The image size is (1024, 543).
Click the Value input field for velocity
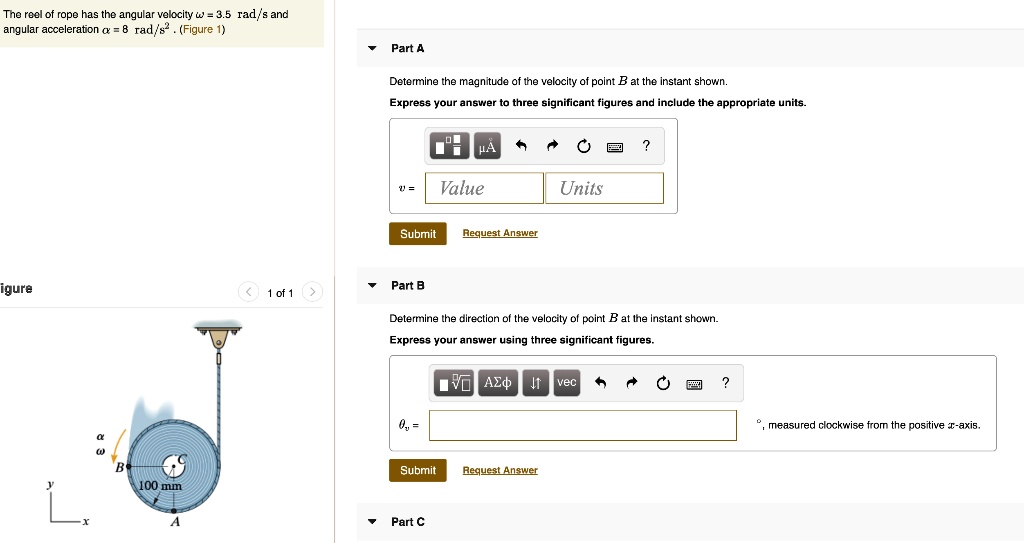click(484, 188)
